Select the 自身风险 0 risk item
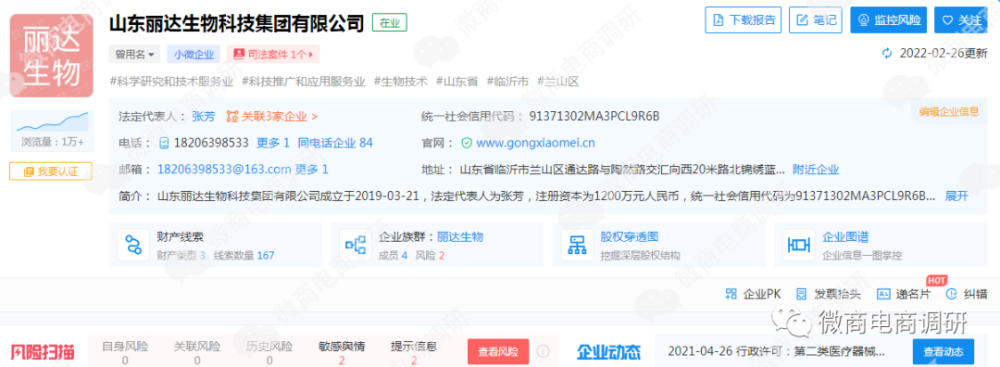Screen dimensions: 1000x367 125,353
